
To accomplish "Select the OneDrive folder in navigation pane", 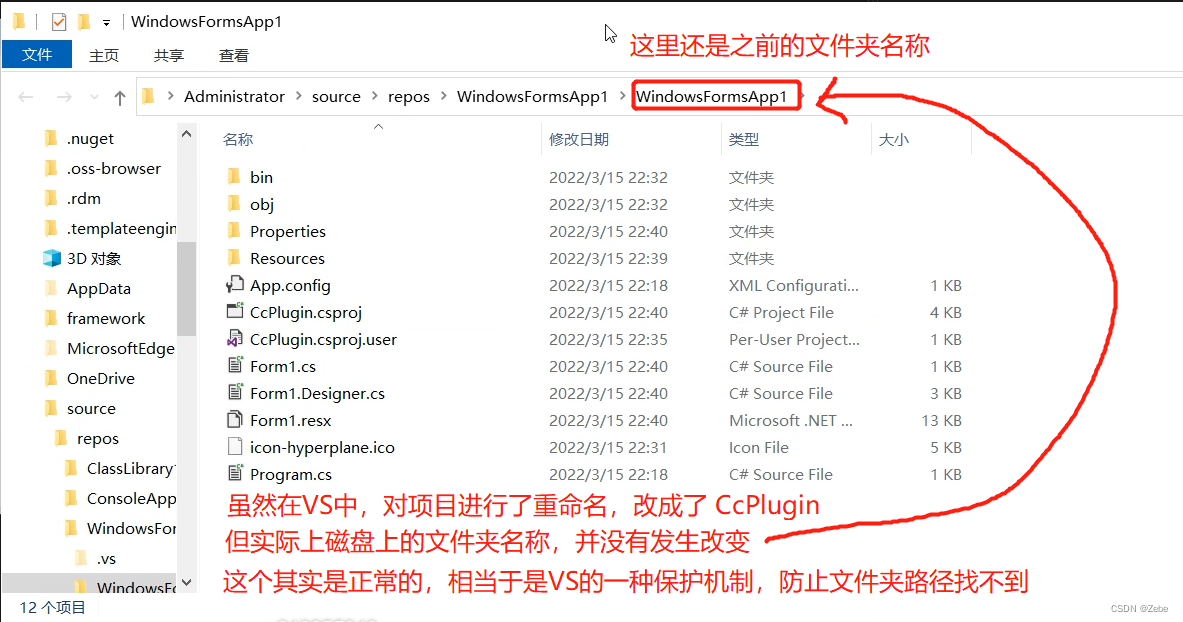I will pyautogui.click(x=100, y=378).
